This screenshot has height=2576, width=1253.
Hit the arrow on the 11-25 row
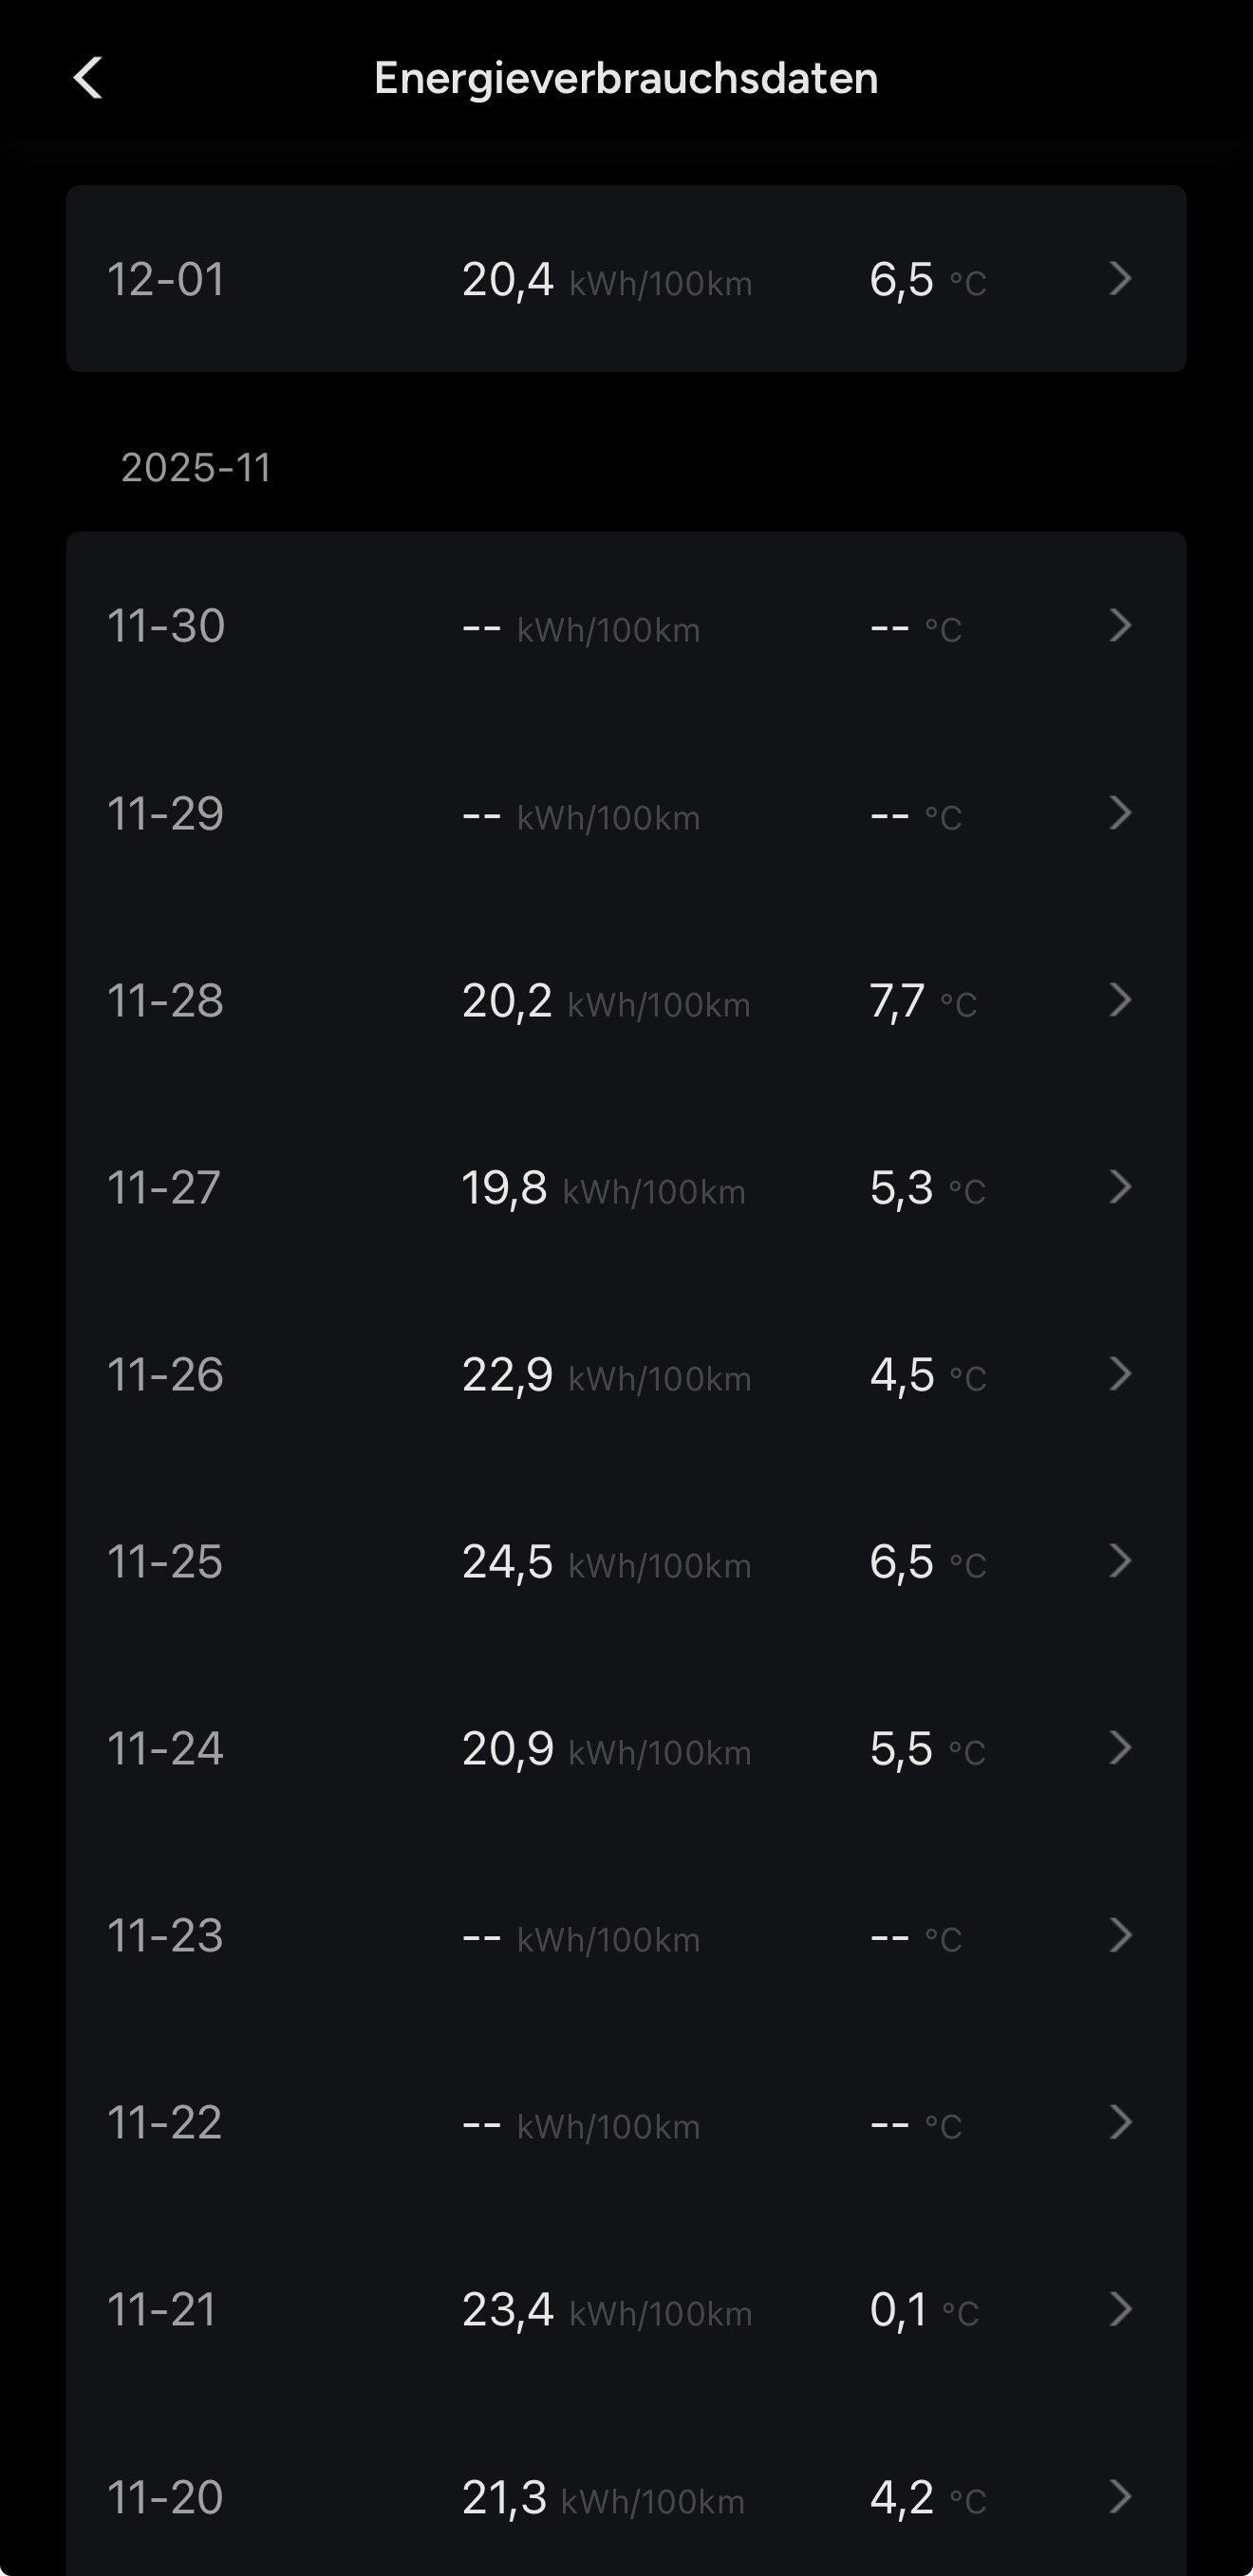[1120, 1561]
